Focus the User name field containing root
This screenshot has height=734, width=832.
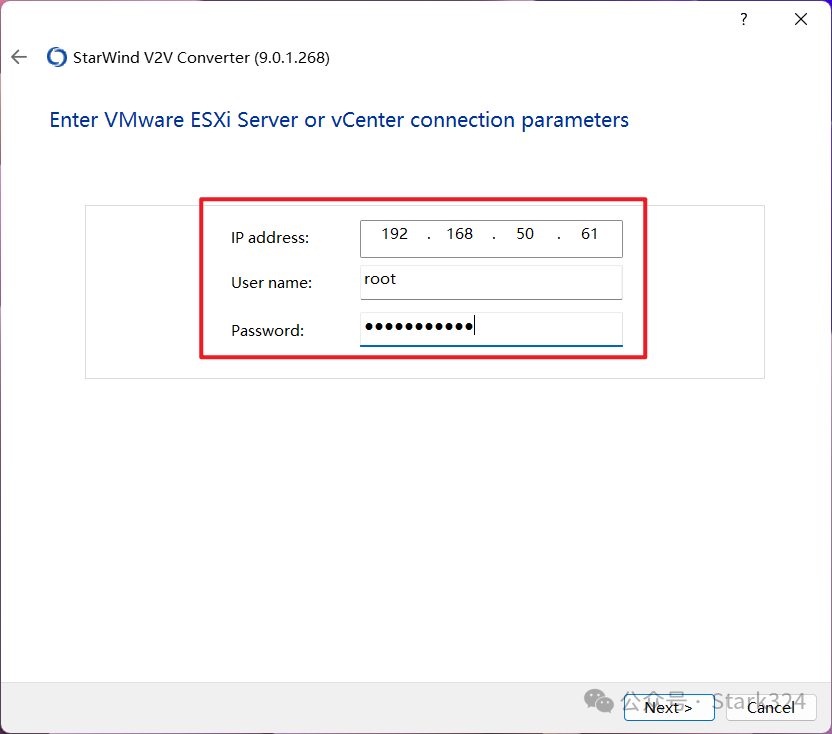click(x=491, y=282)
